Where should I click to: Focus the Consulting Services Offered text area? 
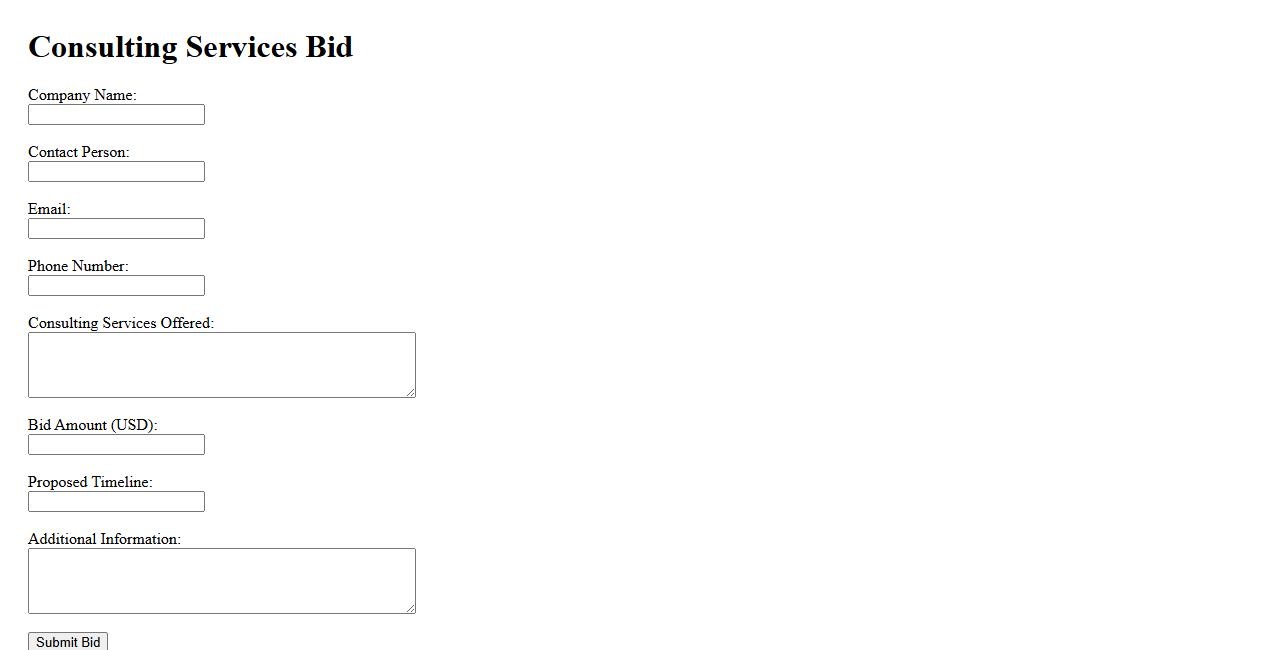click(x=221, y=365)
